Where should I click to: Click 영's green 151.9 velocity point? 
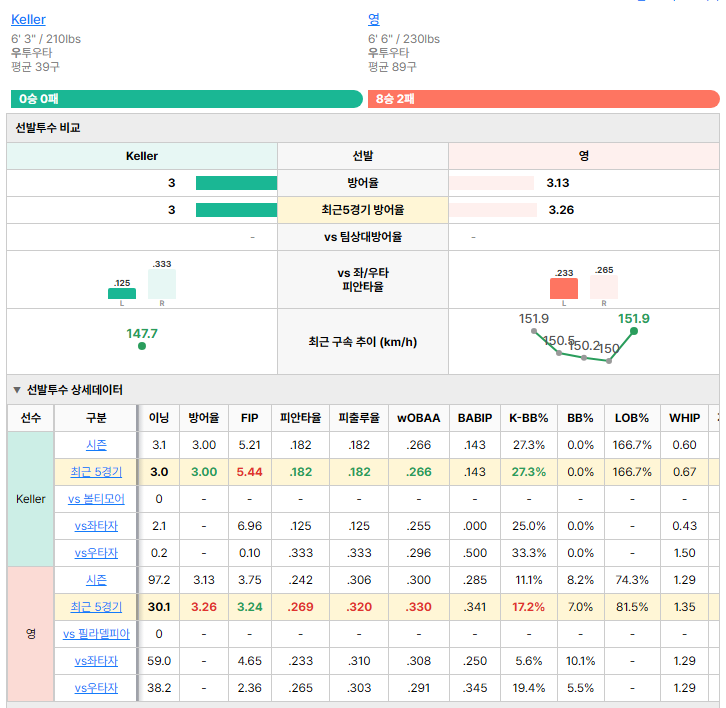pos(634,331)
